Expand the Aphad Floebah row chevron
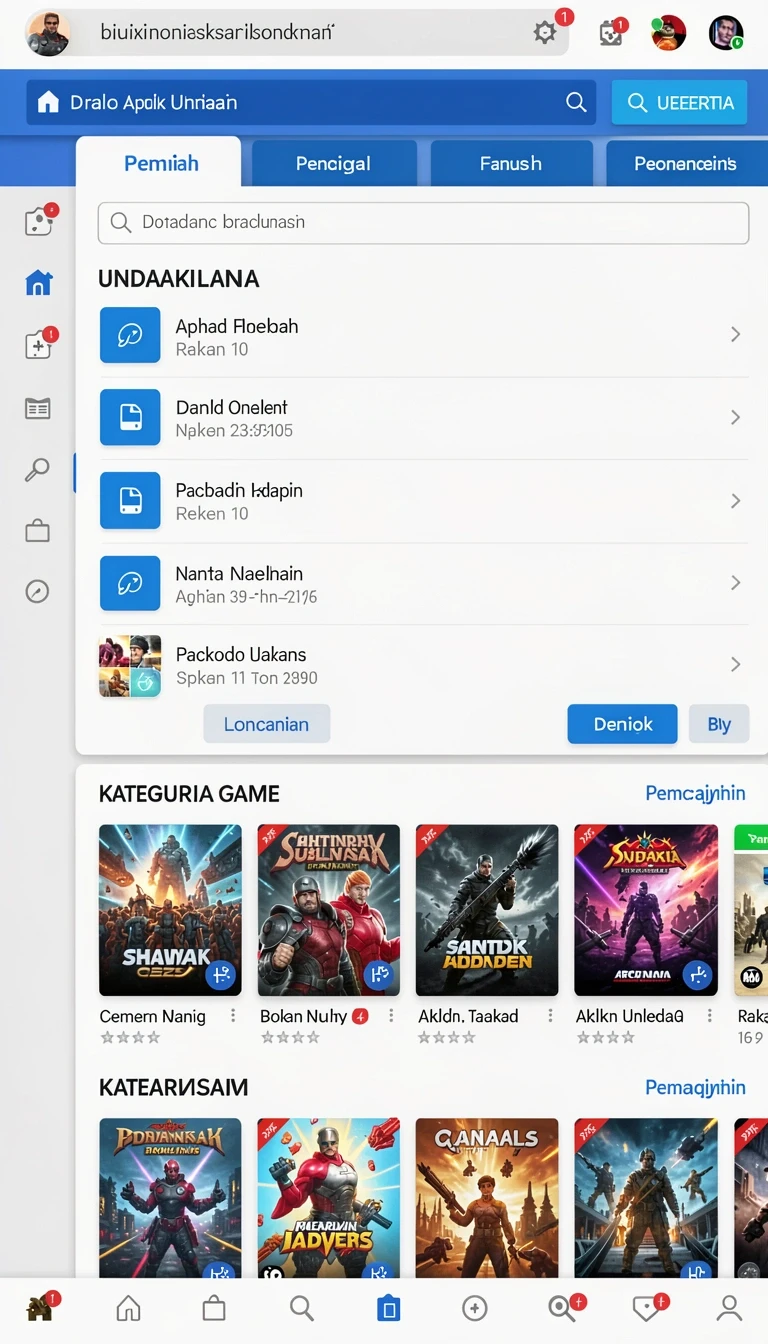Screen dimensions: 768x1344 coord(735,335)
